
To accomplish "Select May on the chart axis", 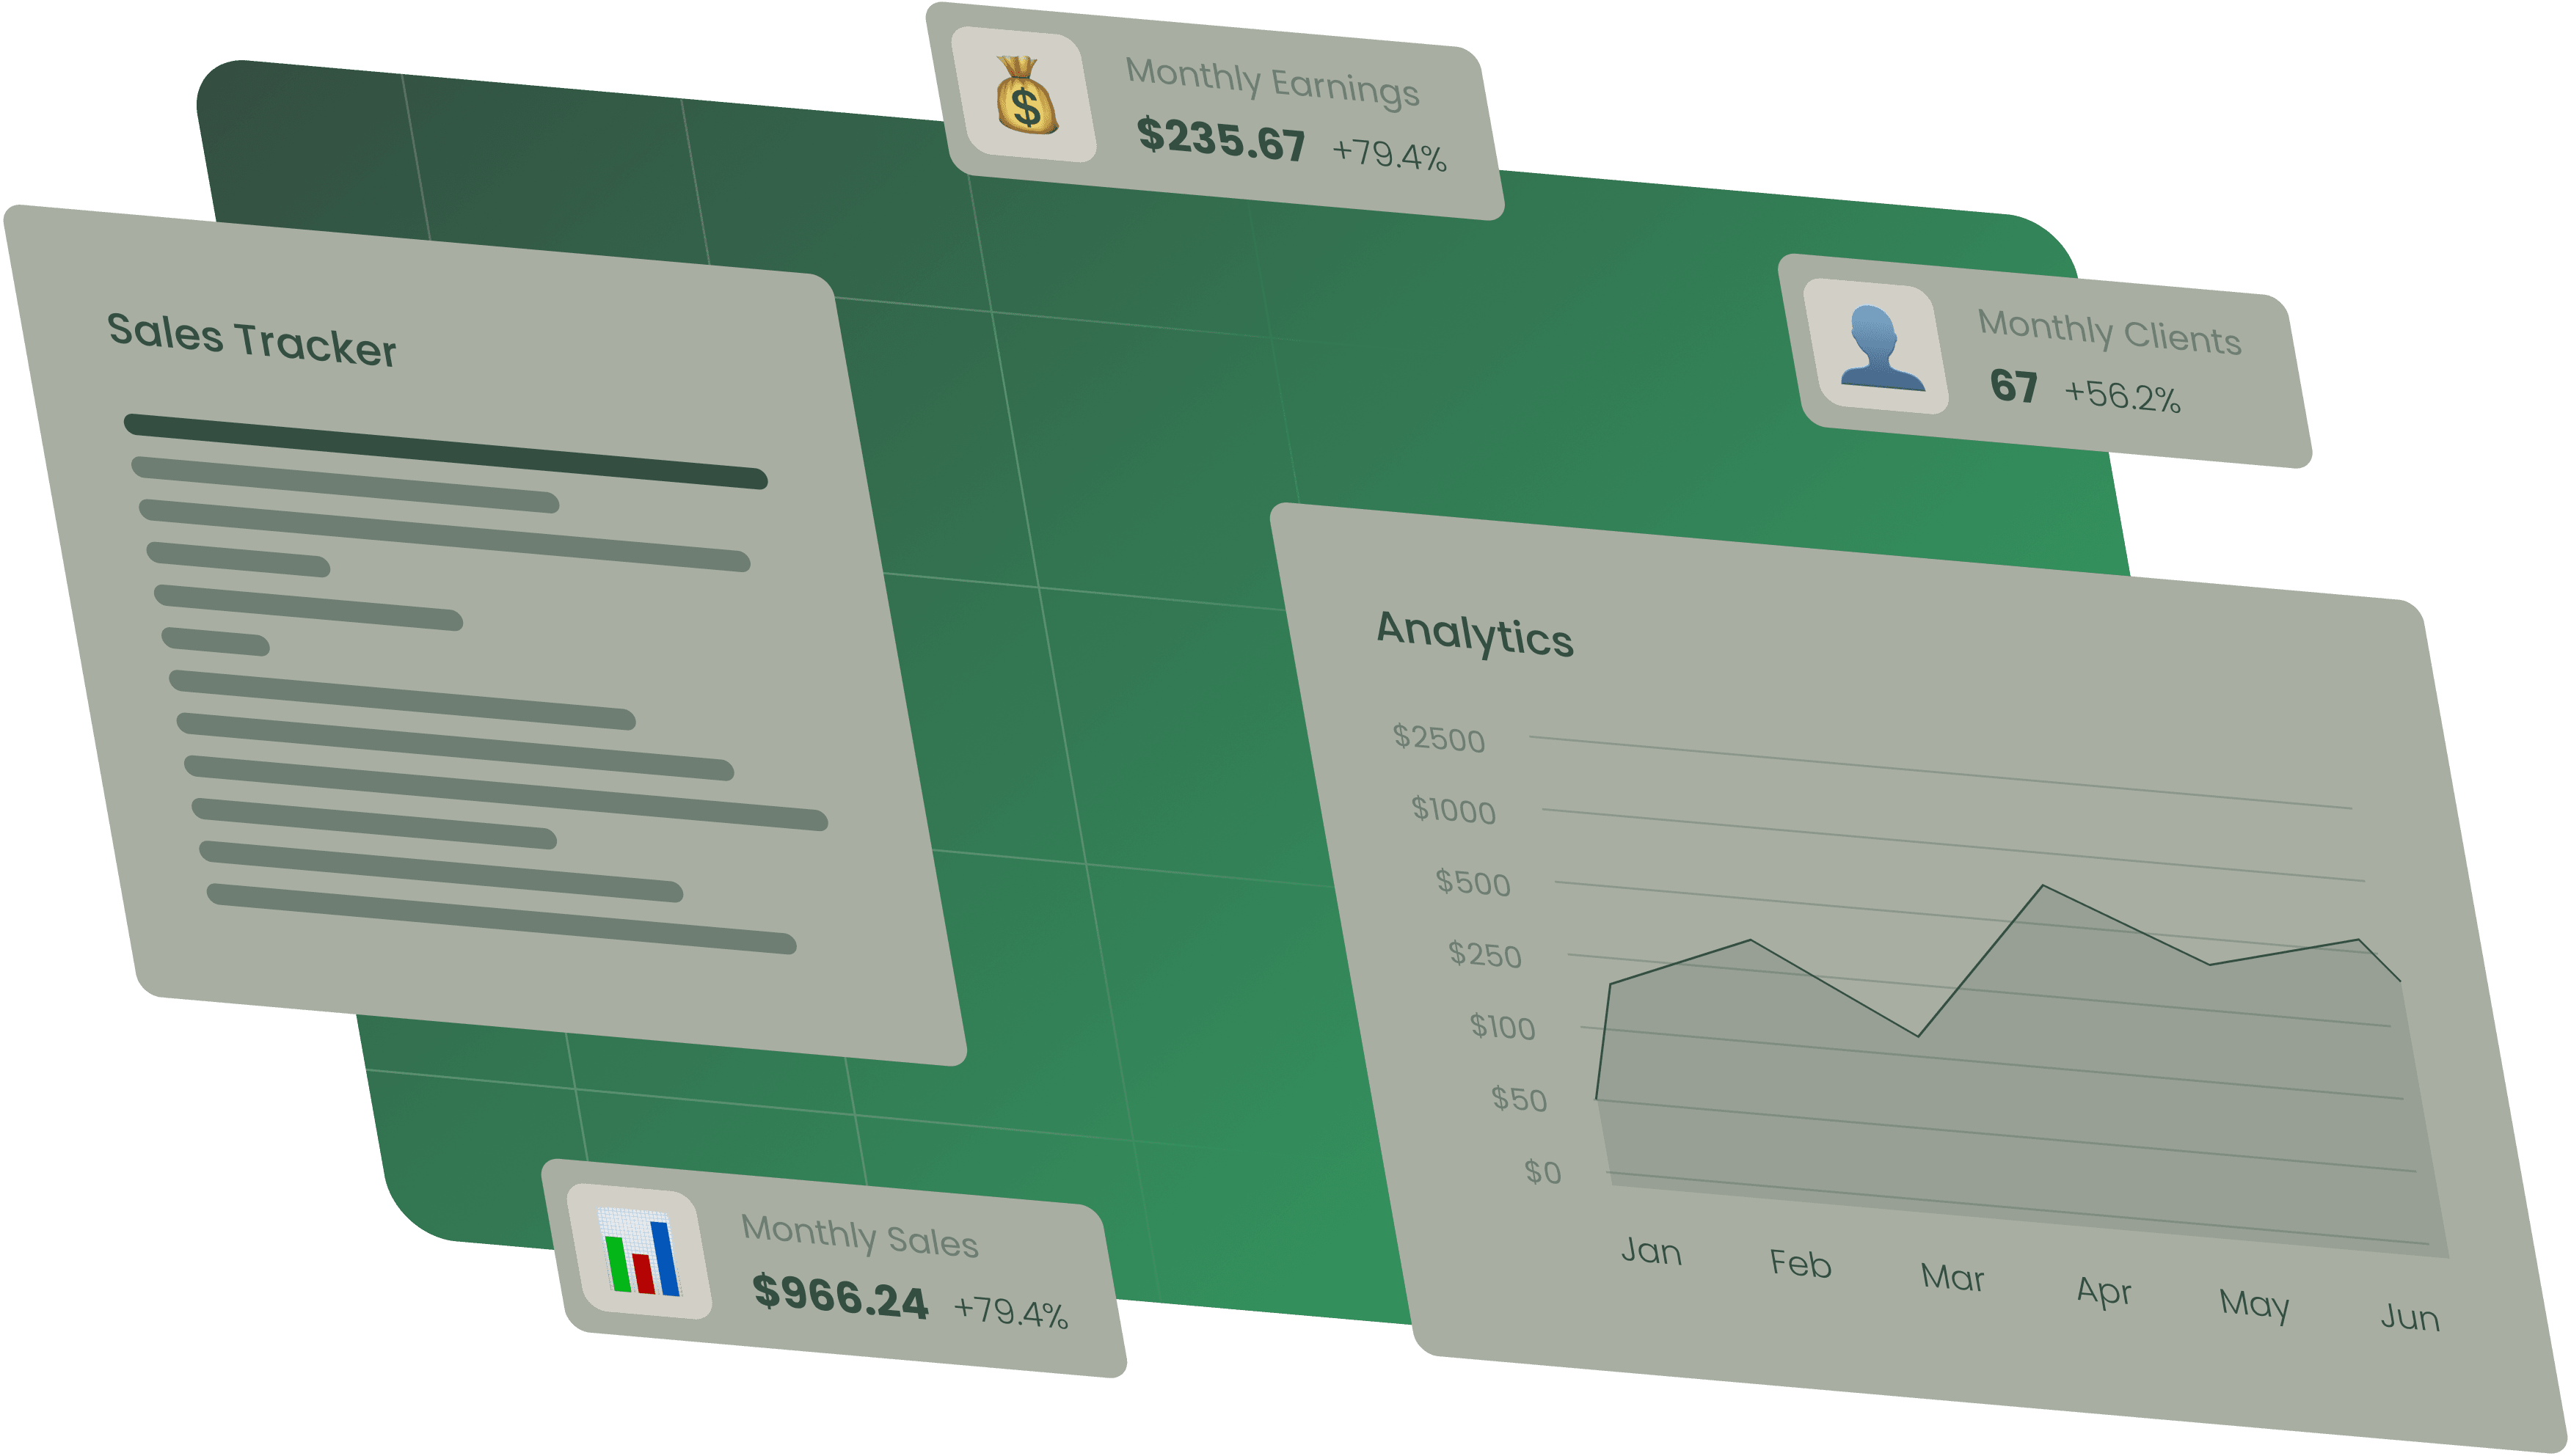I will [2254, 1304].
